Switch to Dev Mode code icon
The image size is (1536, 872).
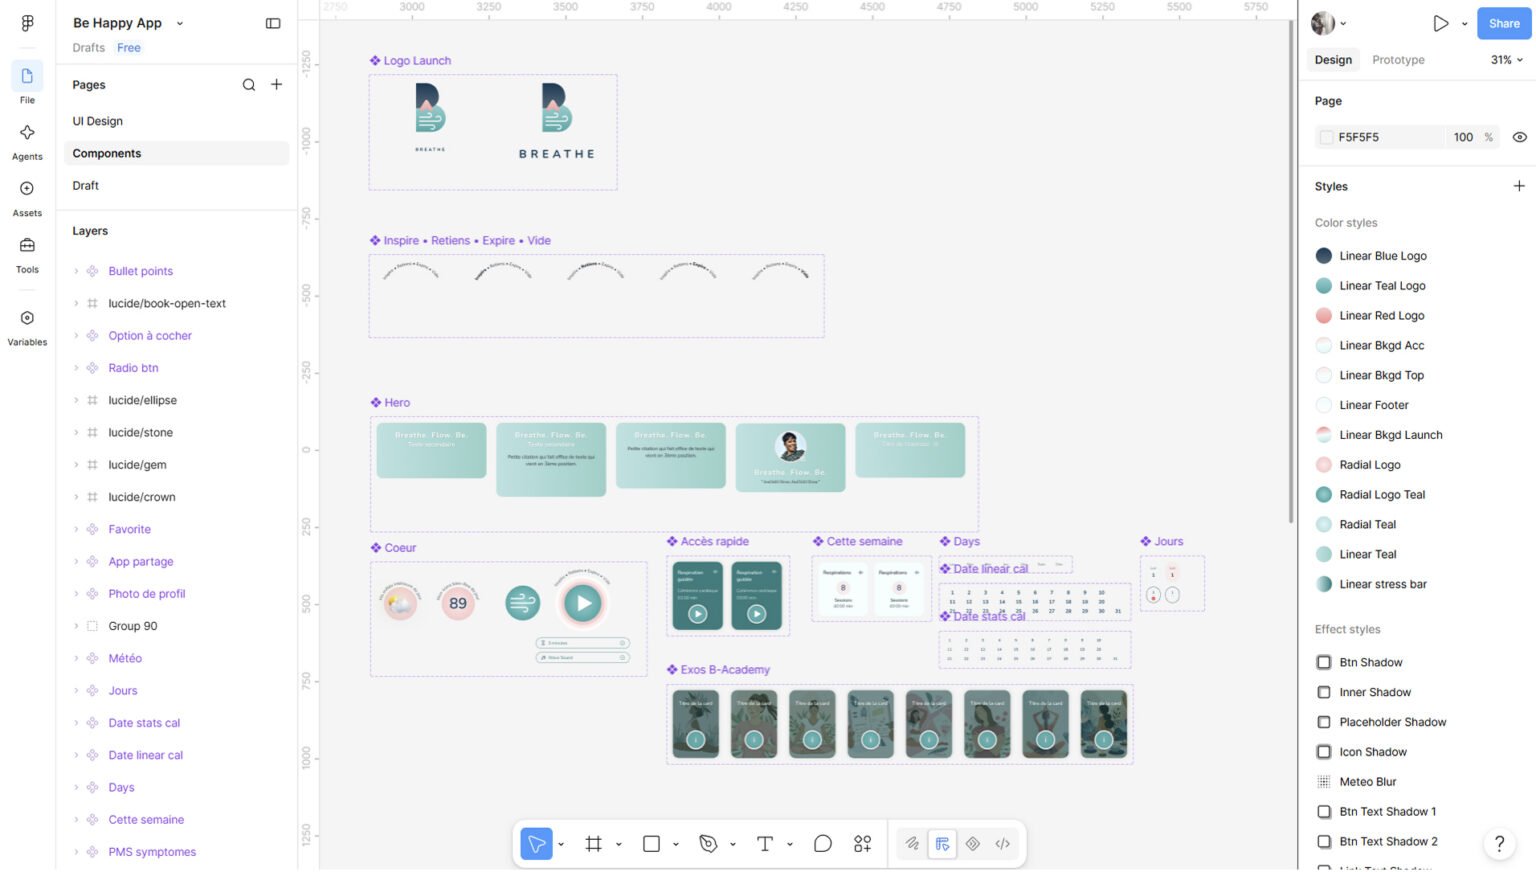(1003, 844)
